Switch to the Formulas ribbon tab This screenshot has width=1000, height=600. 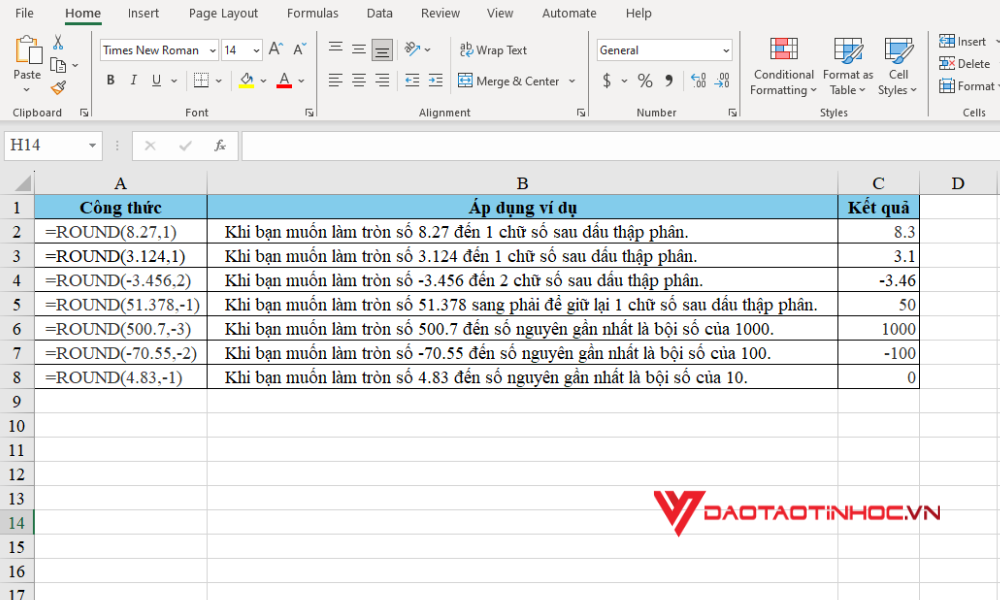click(x=312, y=13)
